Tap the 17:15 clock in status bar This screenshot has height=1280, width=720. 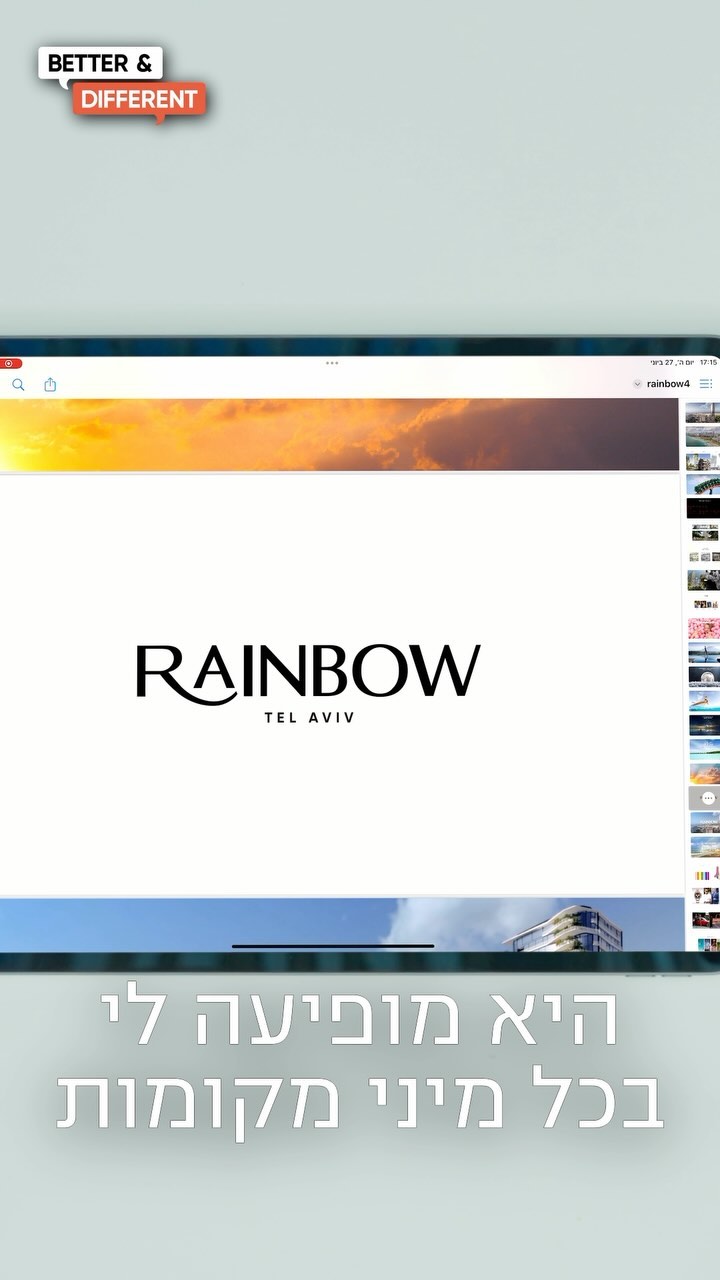pyautogui.click(x=708, y=363)
